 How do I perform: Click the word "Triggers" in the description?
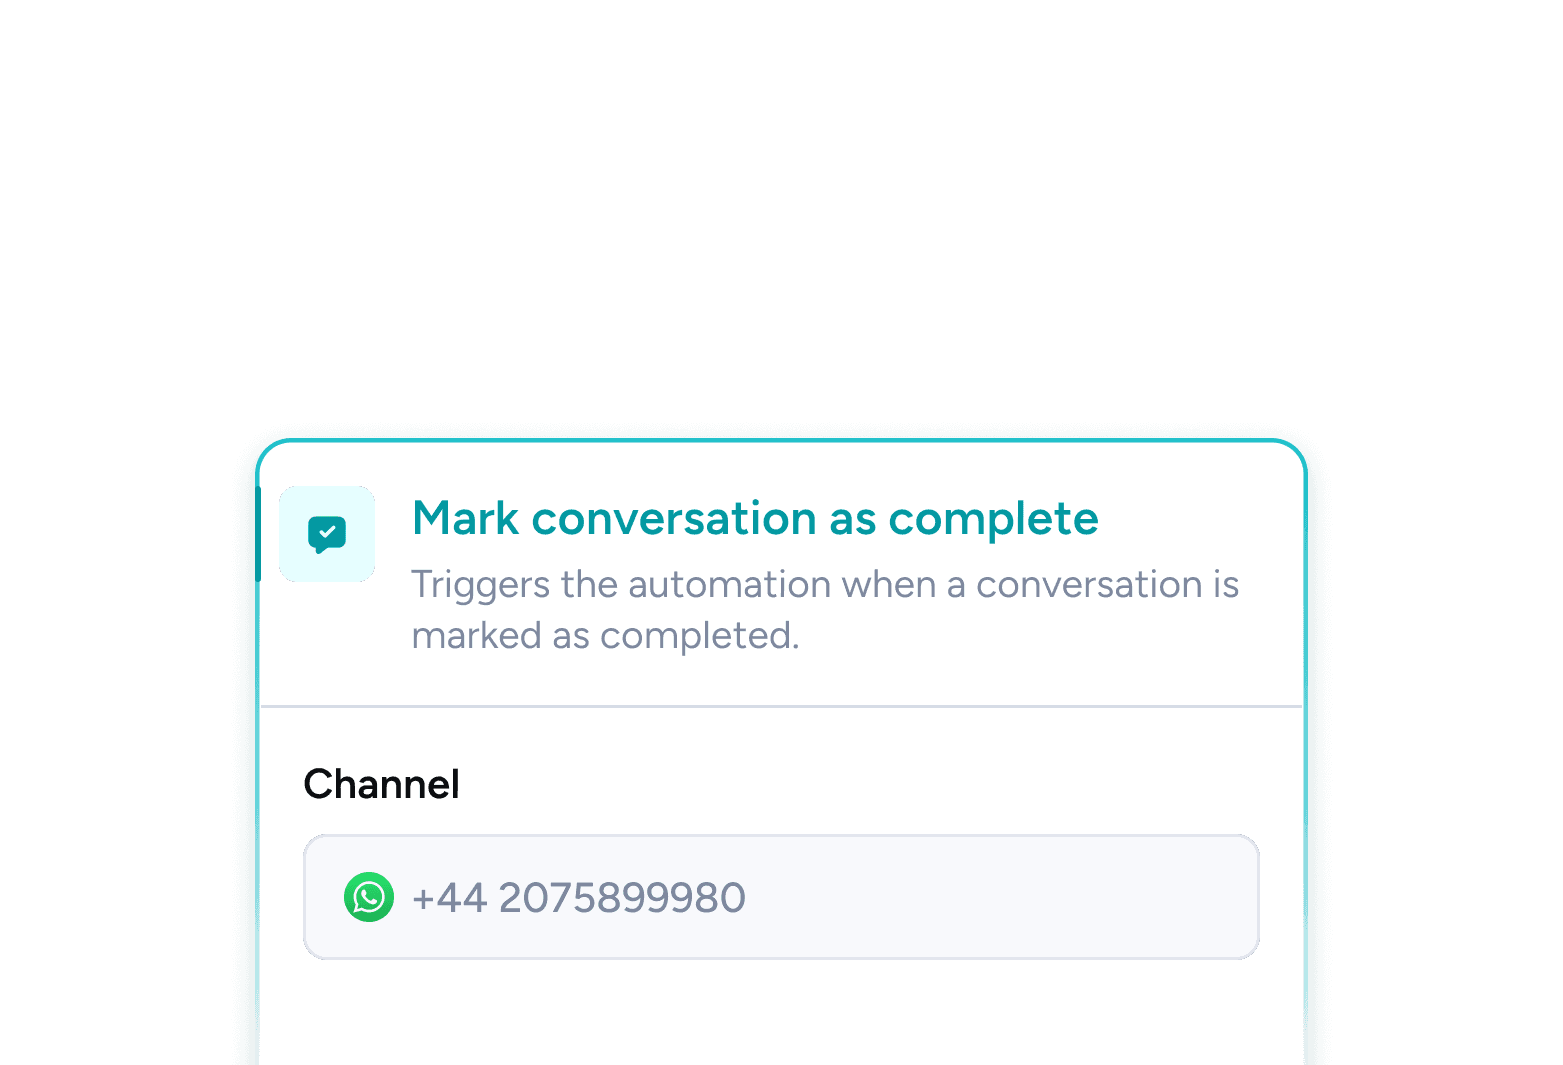[480, 585]
